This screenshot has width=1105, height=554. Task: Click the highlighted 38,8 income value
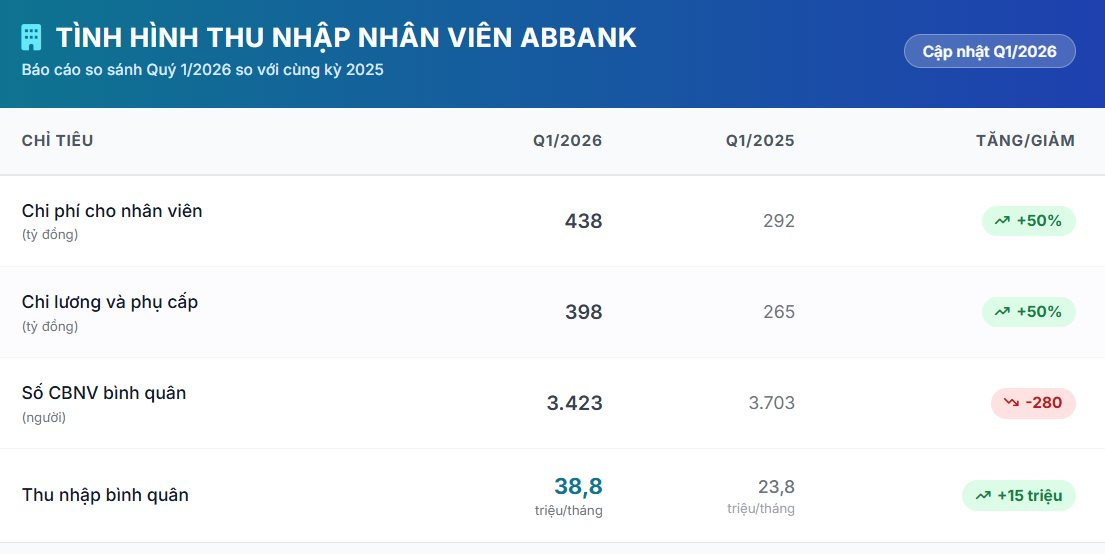pyautogui.click(x=578, y=486)
